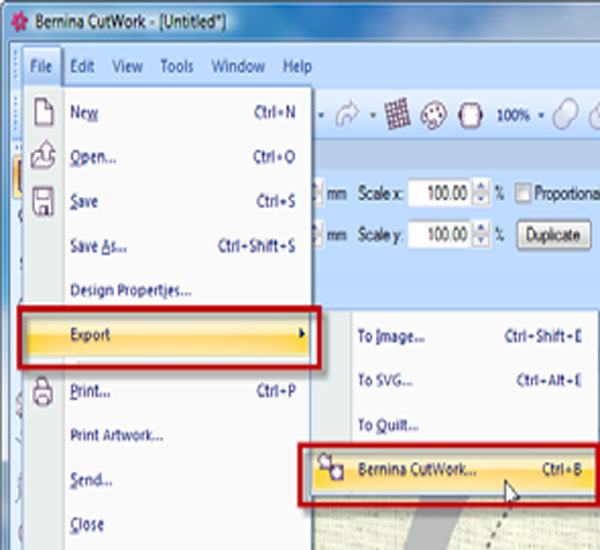Click the Bernina CutWork export icon
Screen dimensions: 600x550
tap(331, 467)
